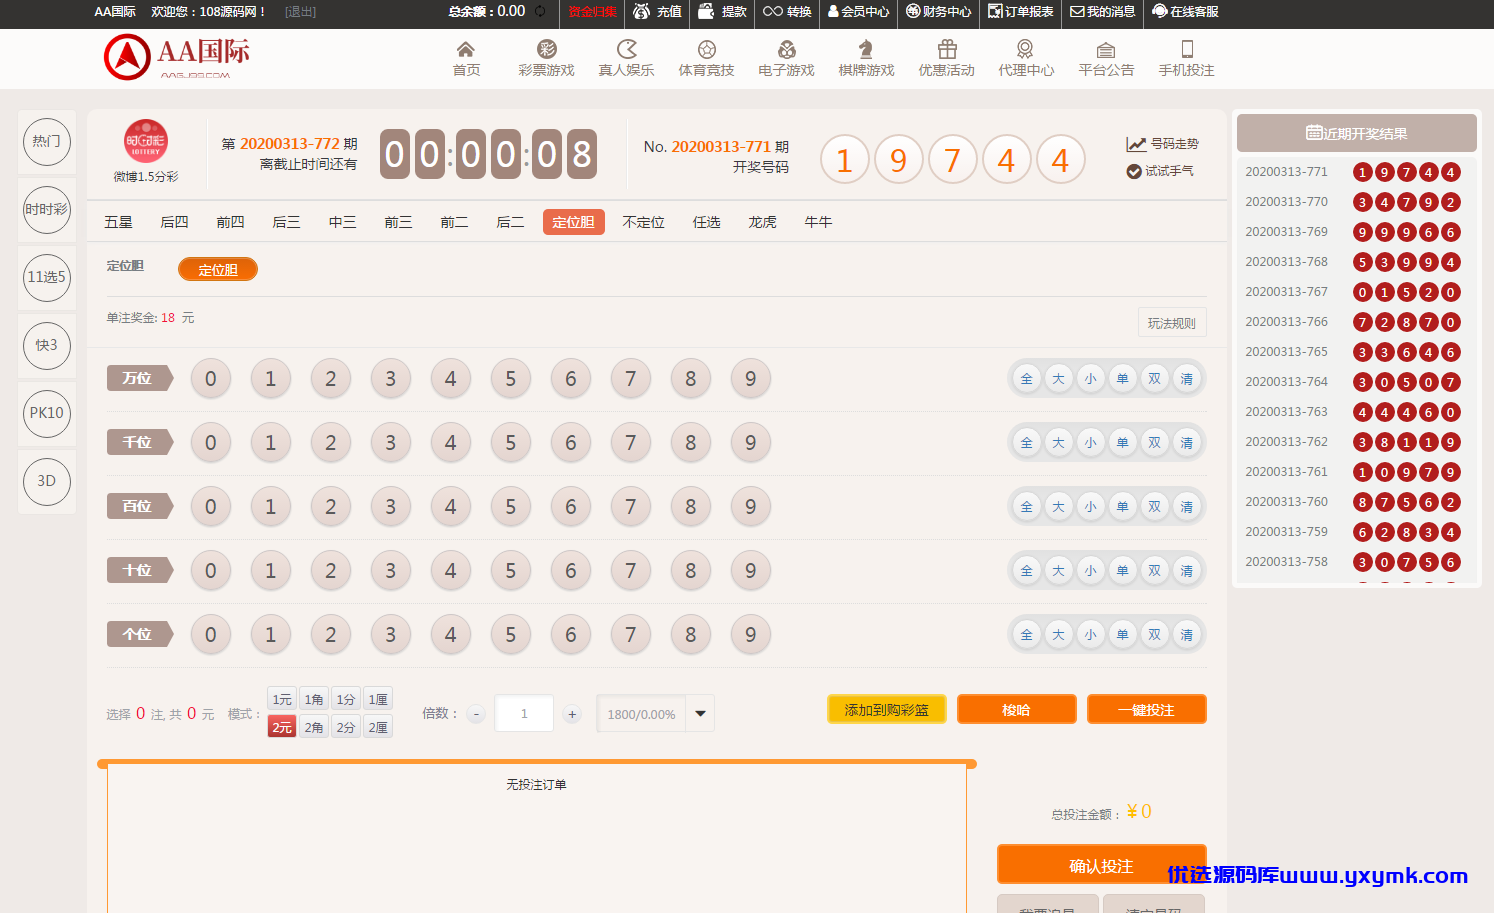Screen dimensions: 1494x913
Task: Select 全 for the 千位 row
Action: (x=1027, y=443)
